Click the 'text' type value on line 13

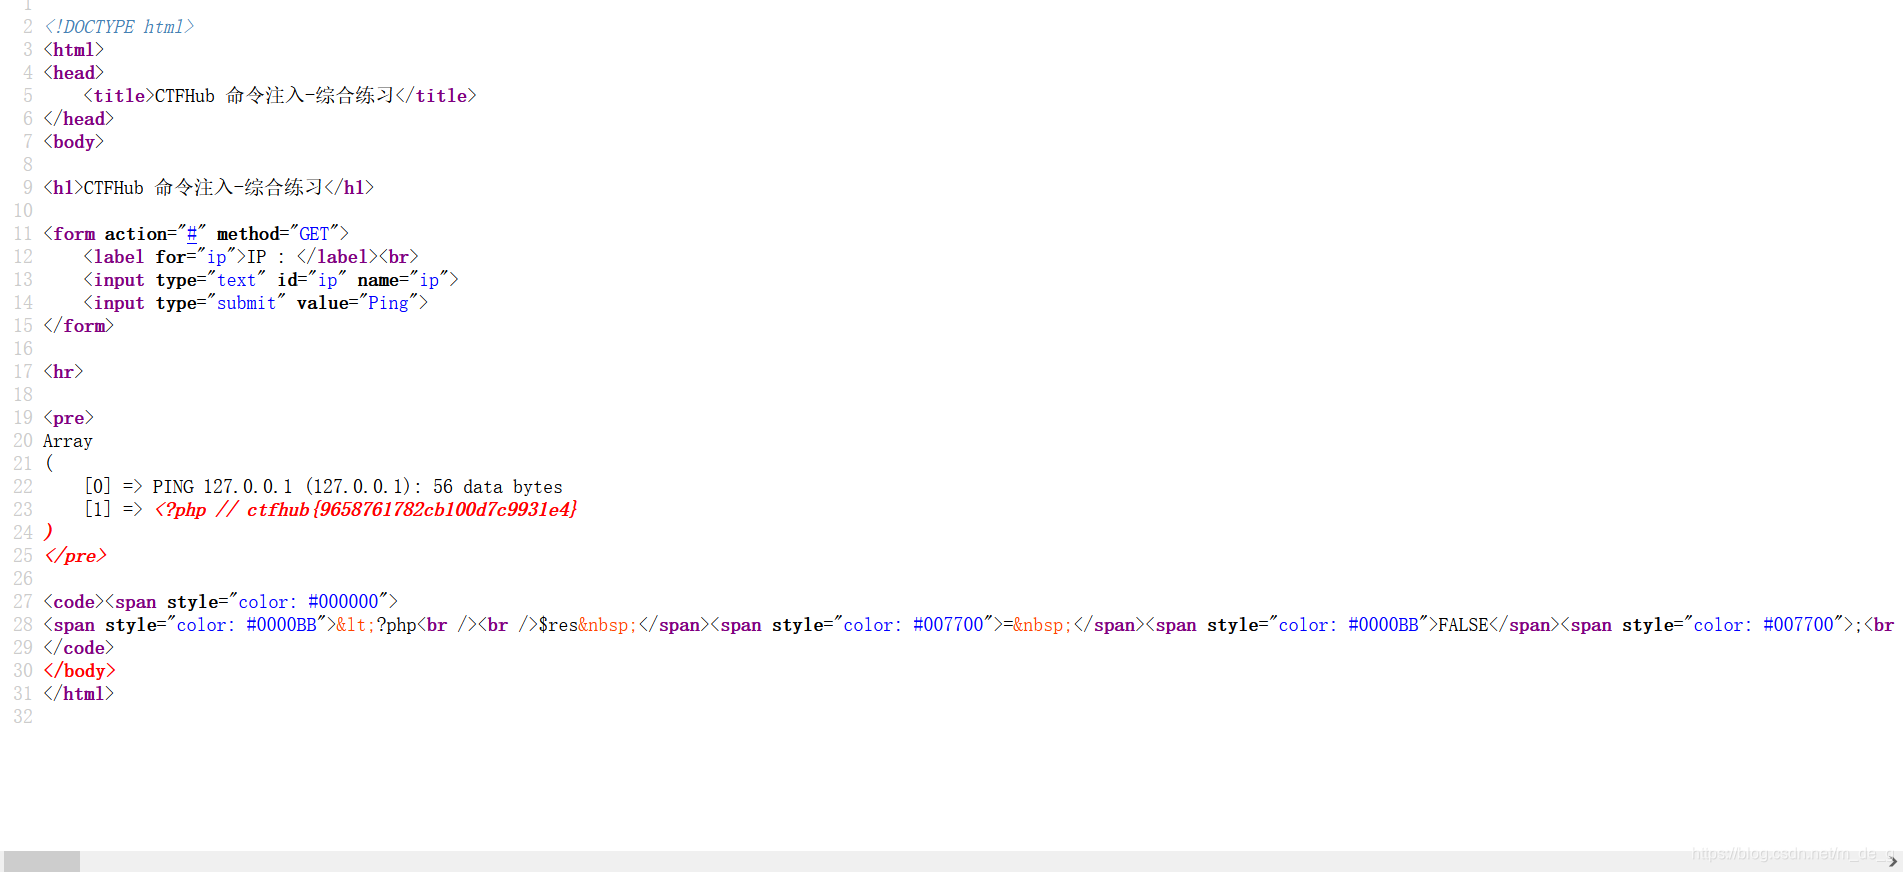236,280
